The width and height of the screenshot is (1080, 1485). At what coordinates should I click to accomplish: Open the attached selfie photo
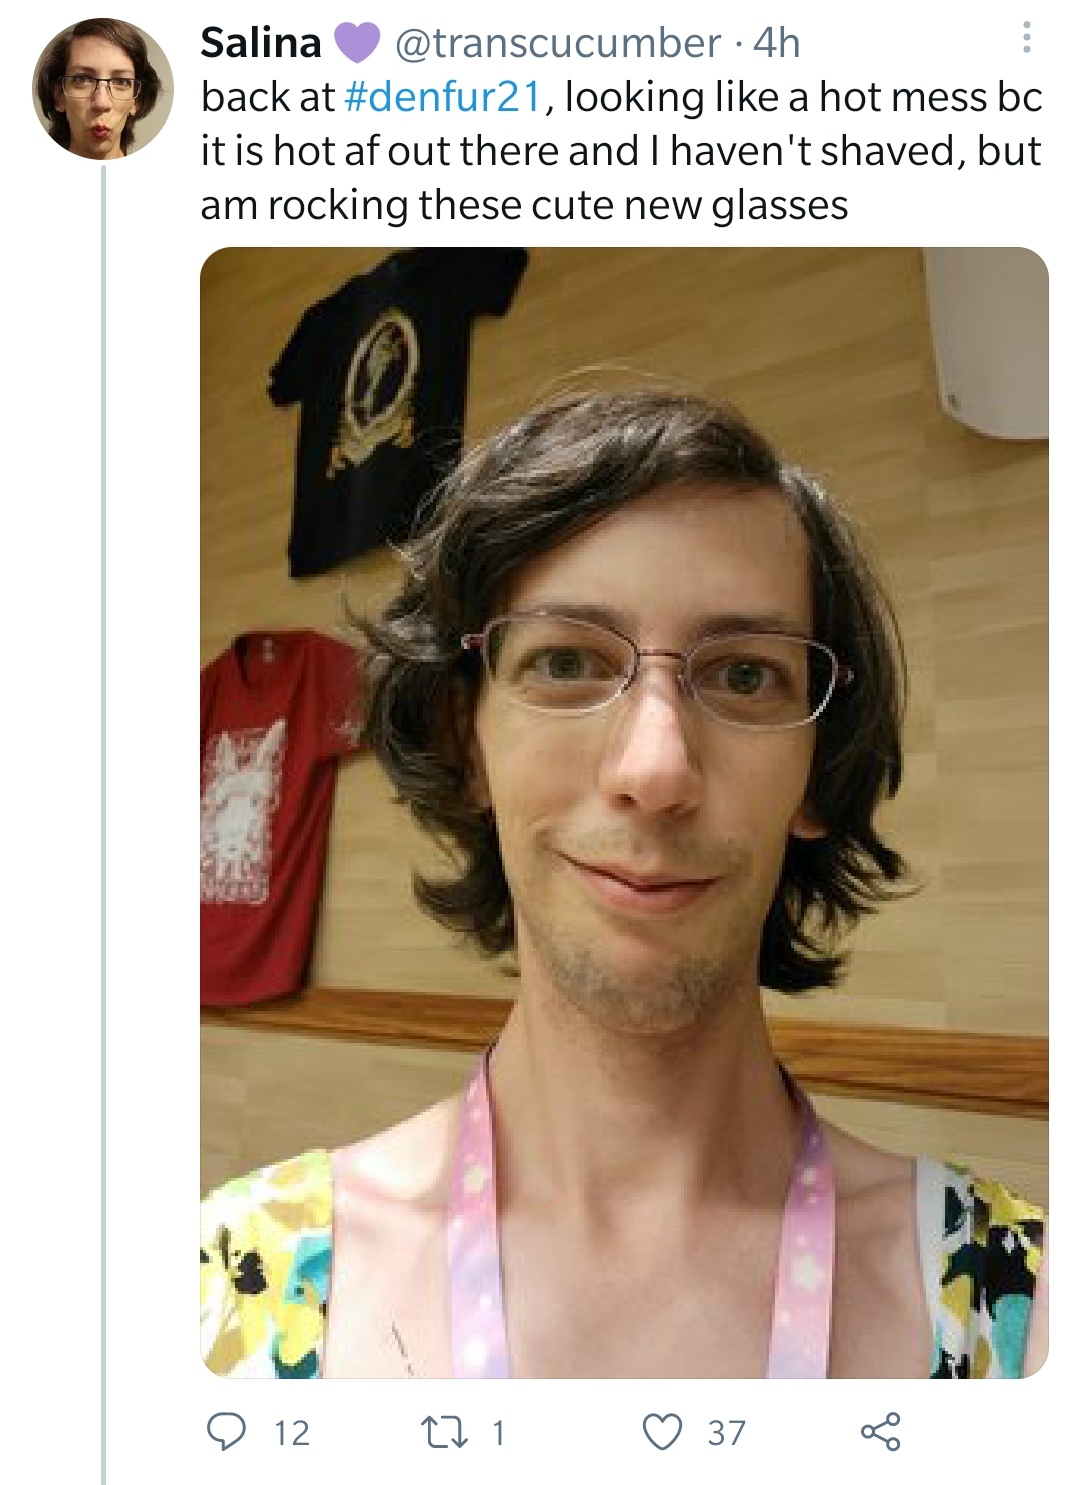pyautogui.click(x=624, y=812)
